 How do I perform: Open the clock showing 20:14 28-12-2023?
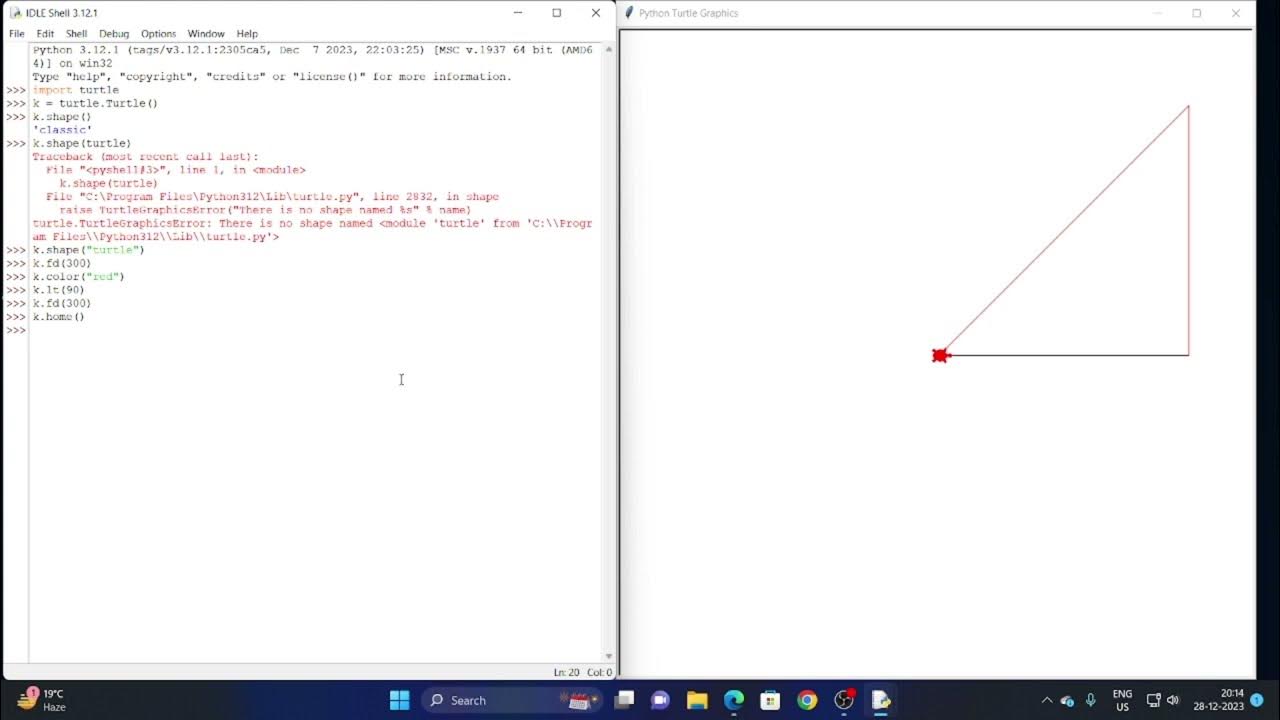coord(1218,700)
